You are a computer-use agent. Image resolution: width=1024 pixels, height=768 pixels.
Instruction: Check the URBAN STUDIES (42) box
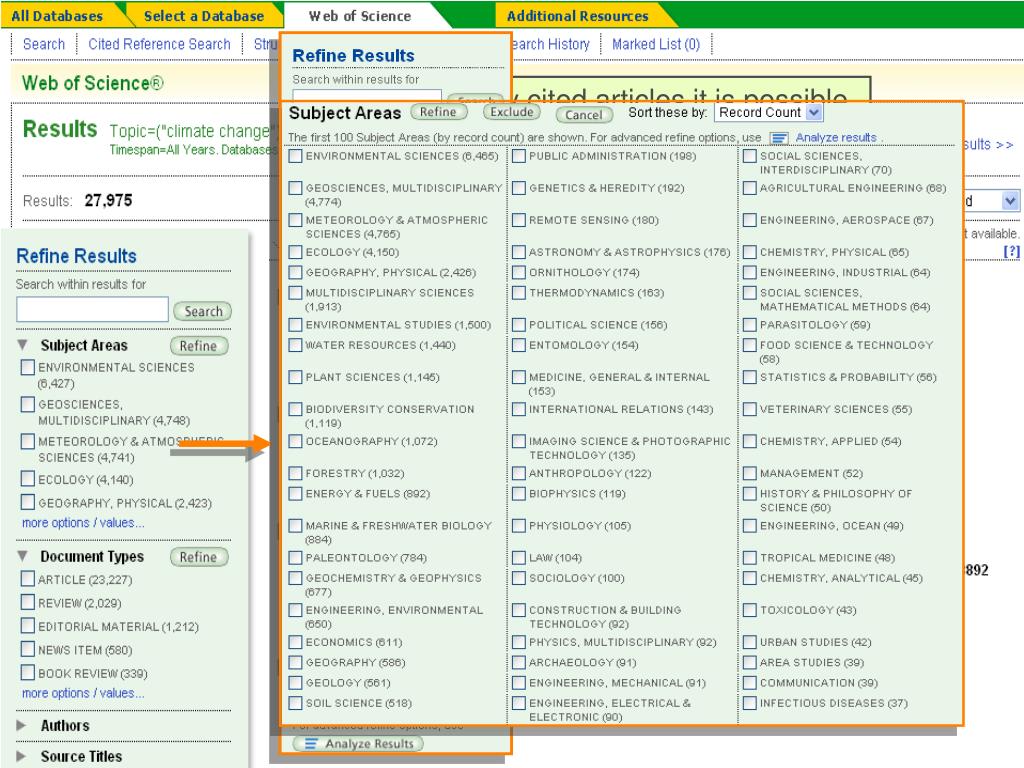(x=750, y=643)
